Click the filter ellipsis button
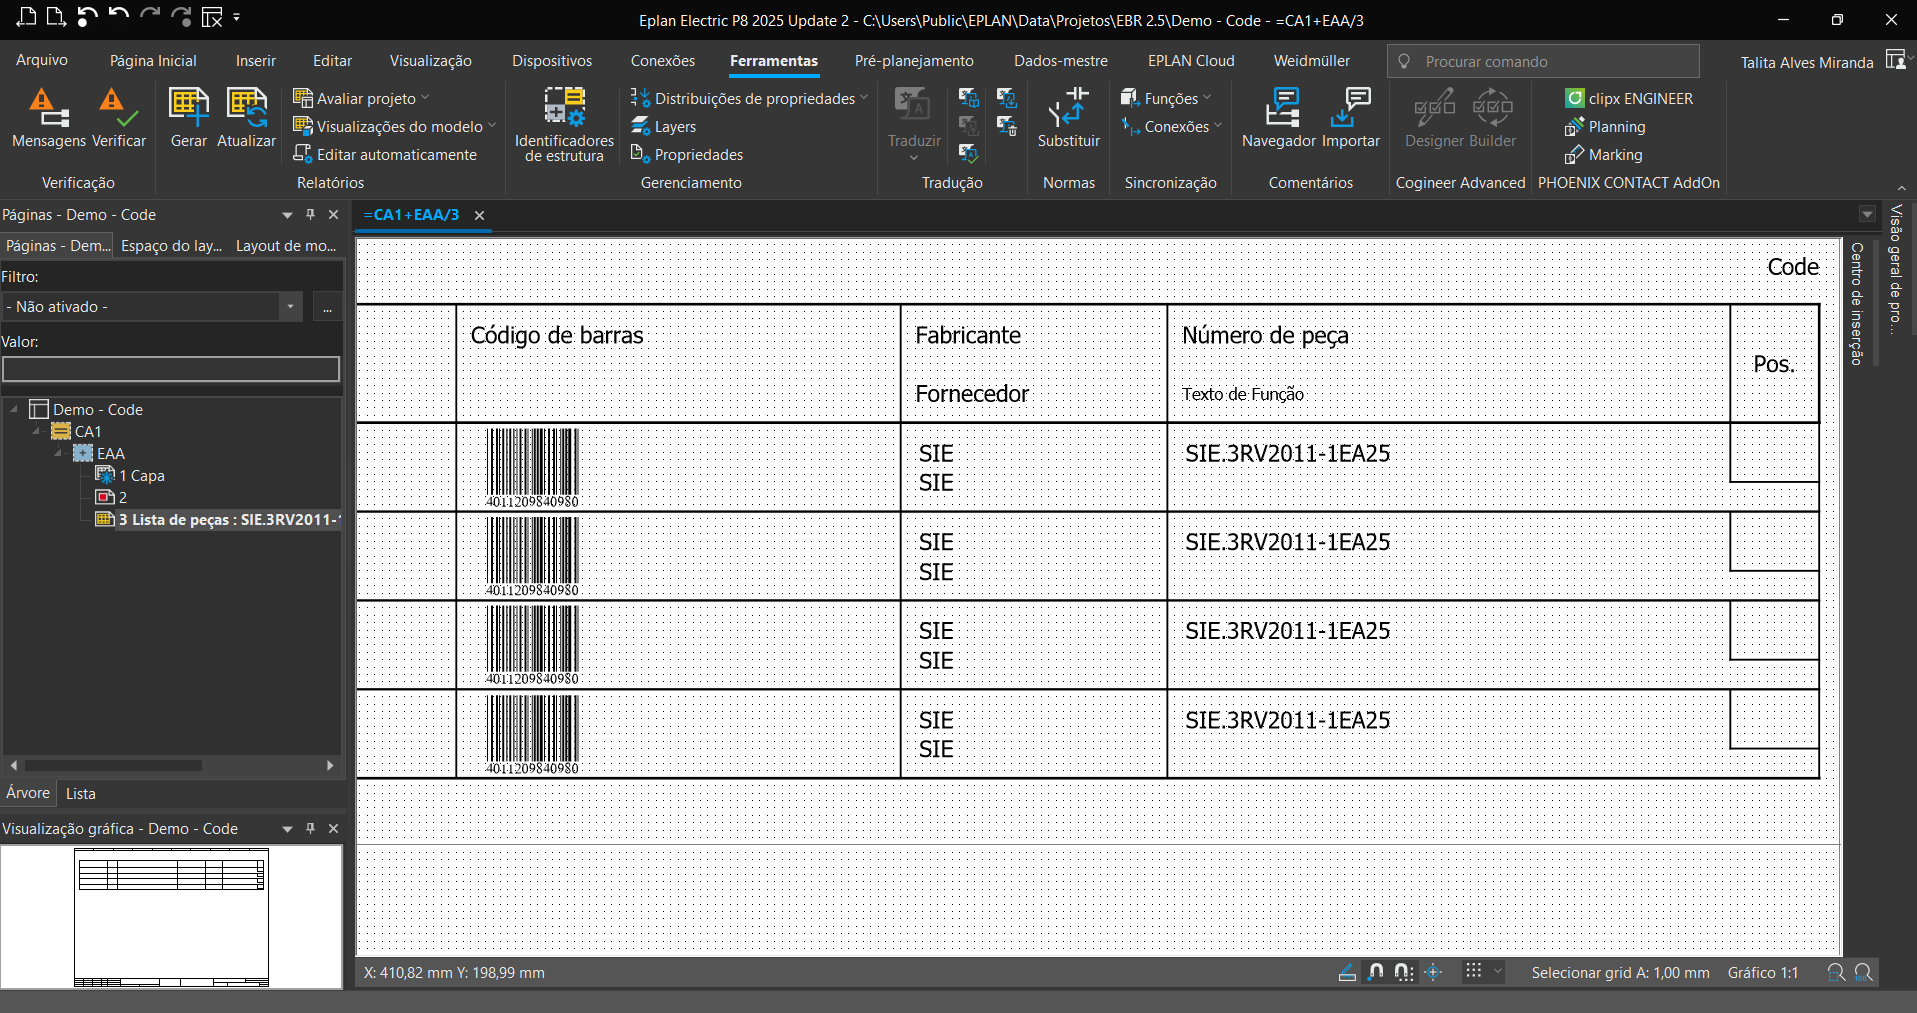The height and width of the screenshot is (1013, 1917). pos(327,306)
